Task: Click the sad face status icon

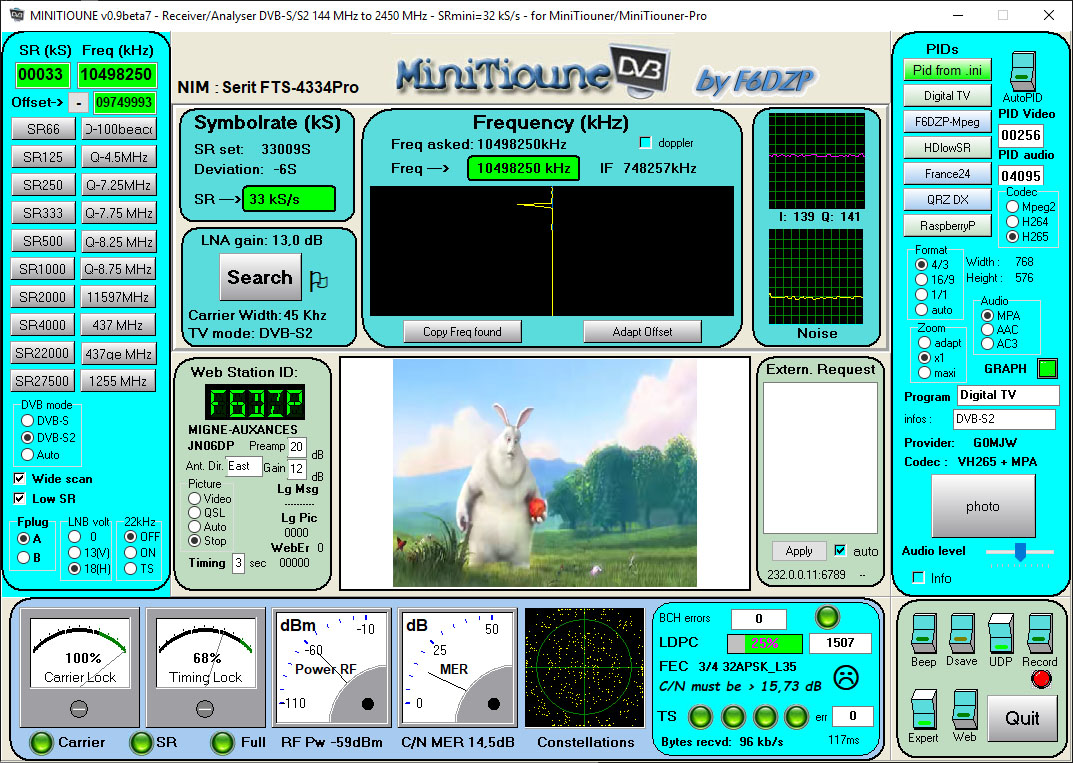Action: (x=846, y=677)
